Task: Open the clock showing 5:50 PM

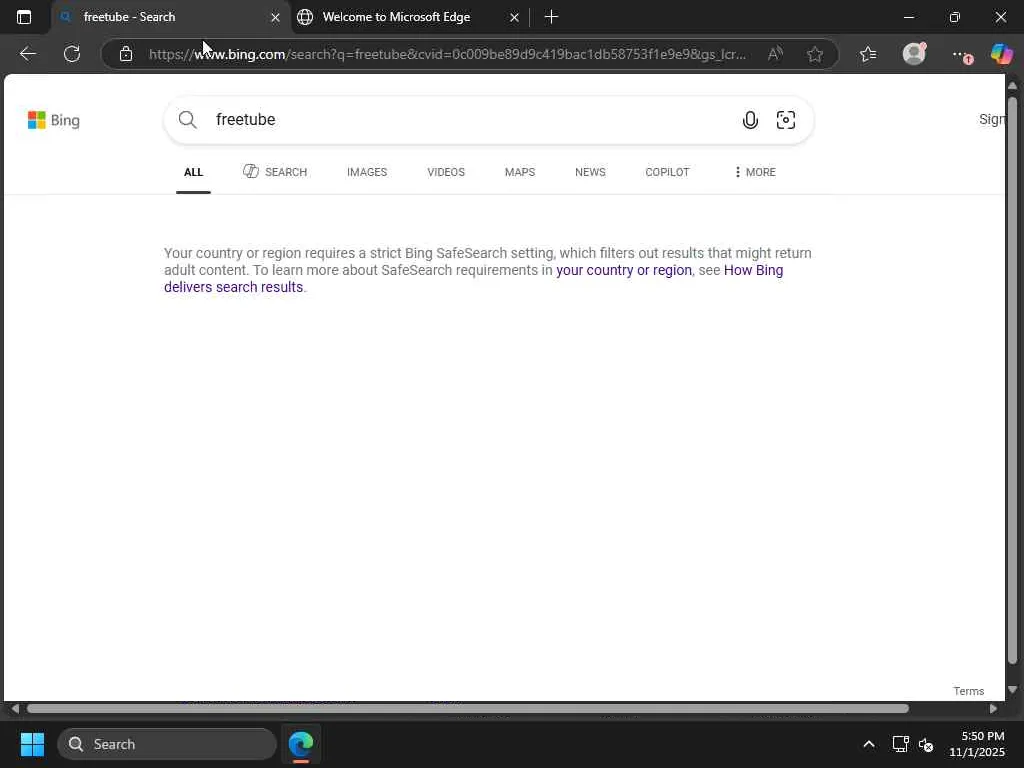Action: click(977, 744)
